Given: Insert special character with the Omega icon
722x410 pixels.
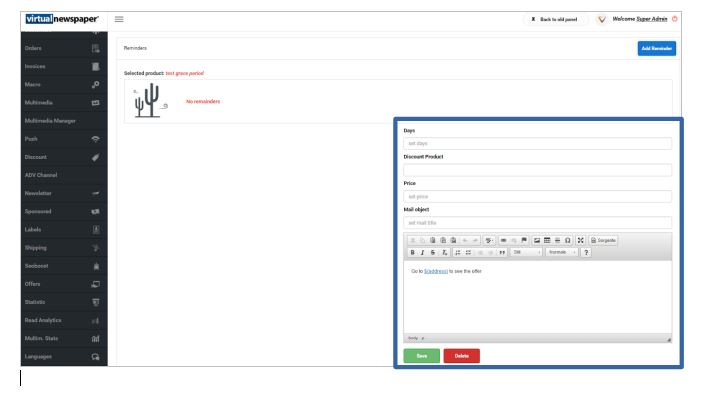Looking at the screenshot, I should point(568,241).
